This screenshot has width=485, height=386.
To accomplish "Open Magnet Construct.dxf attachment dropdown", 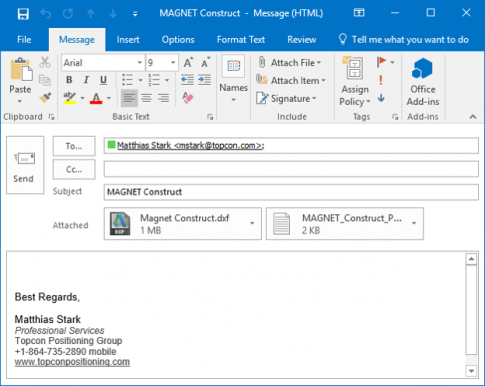I will 252,223.
